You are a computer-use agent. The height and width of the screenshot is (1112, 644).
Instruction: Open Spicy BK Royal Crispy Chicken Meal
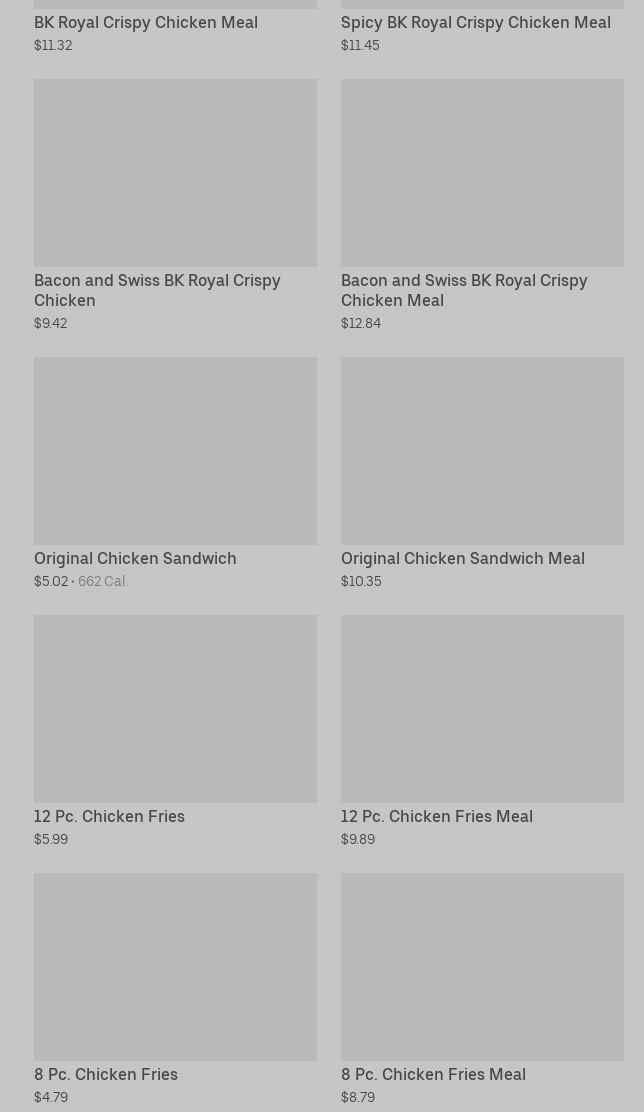coord(475,22)
